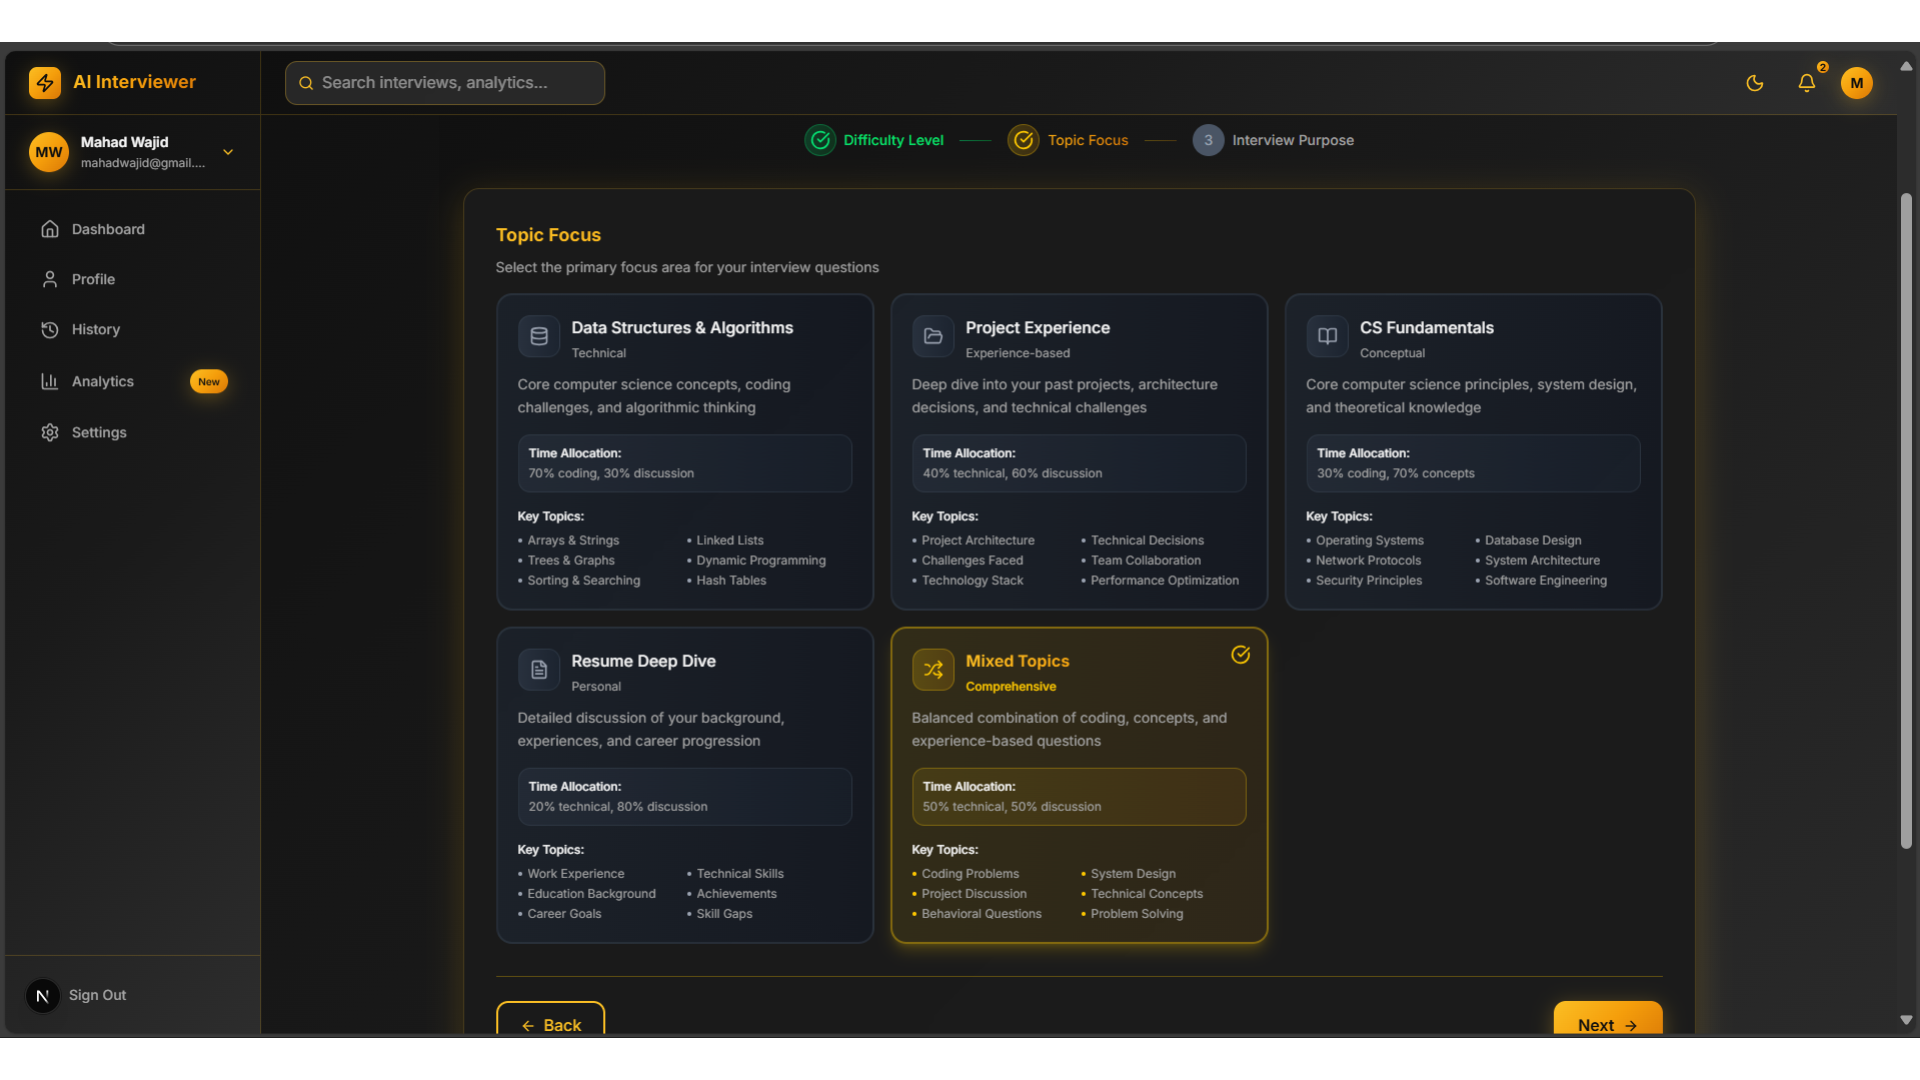Open the Analytics menu item
1920x1080 pixels.
click(x=103, y=382)
